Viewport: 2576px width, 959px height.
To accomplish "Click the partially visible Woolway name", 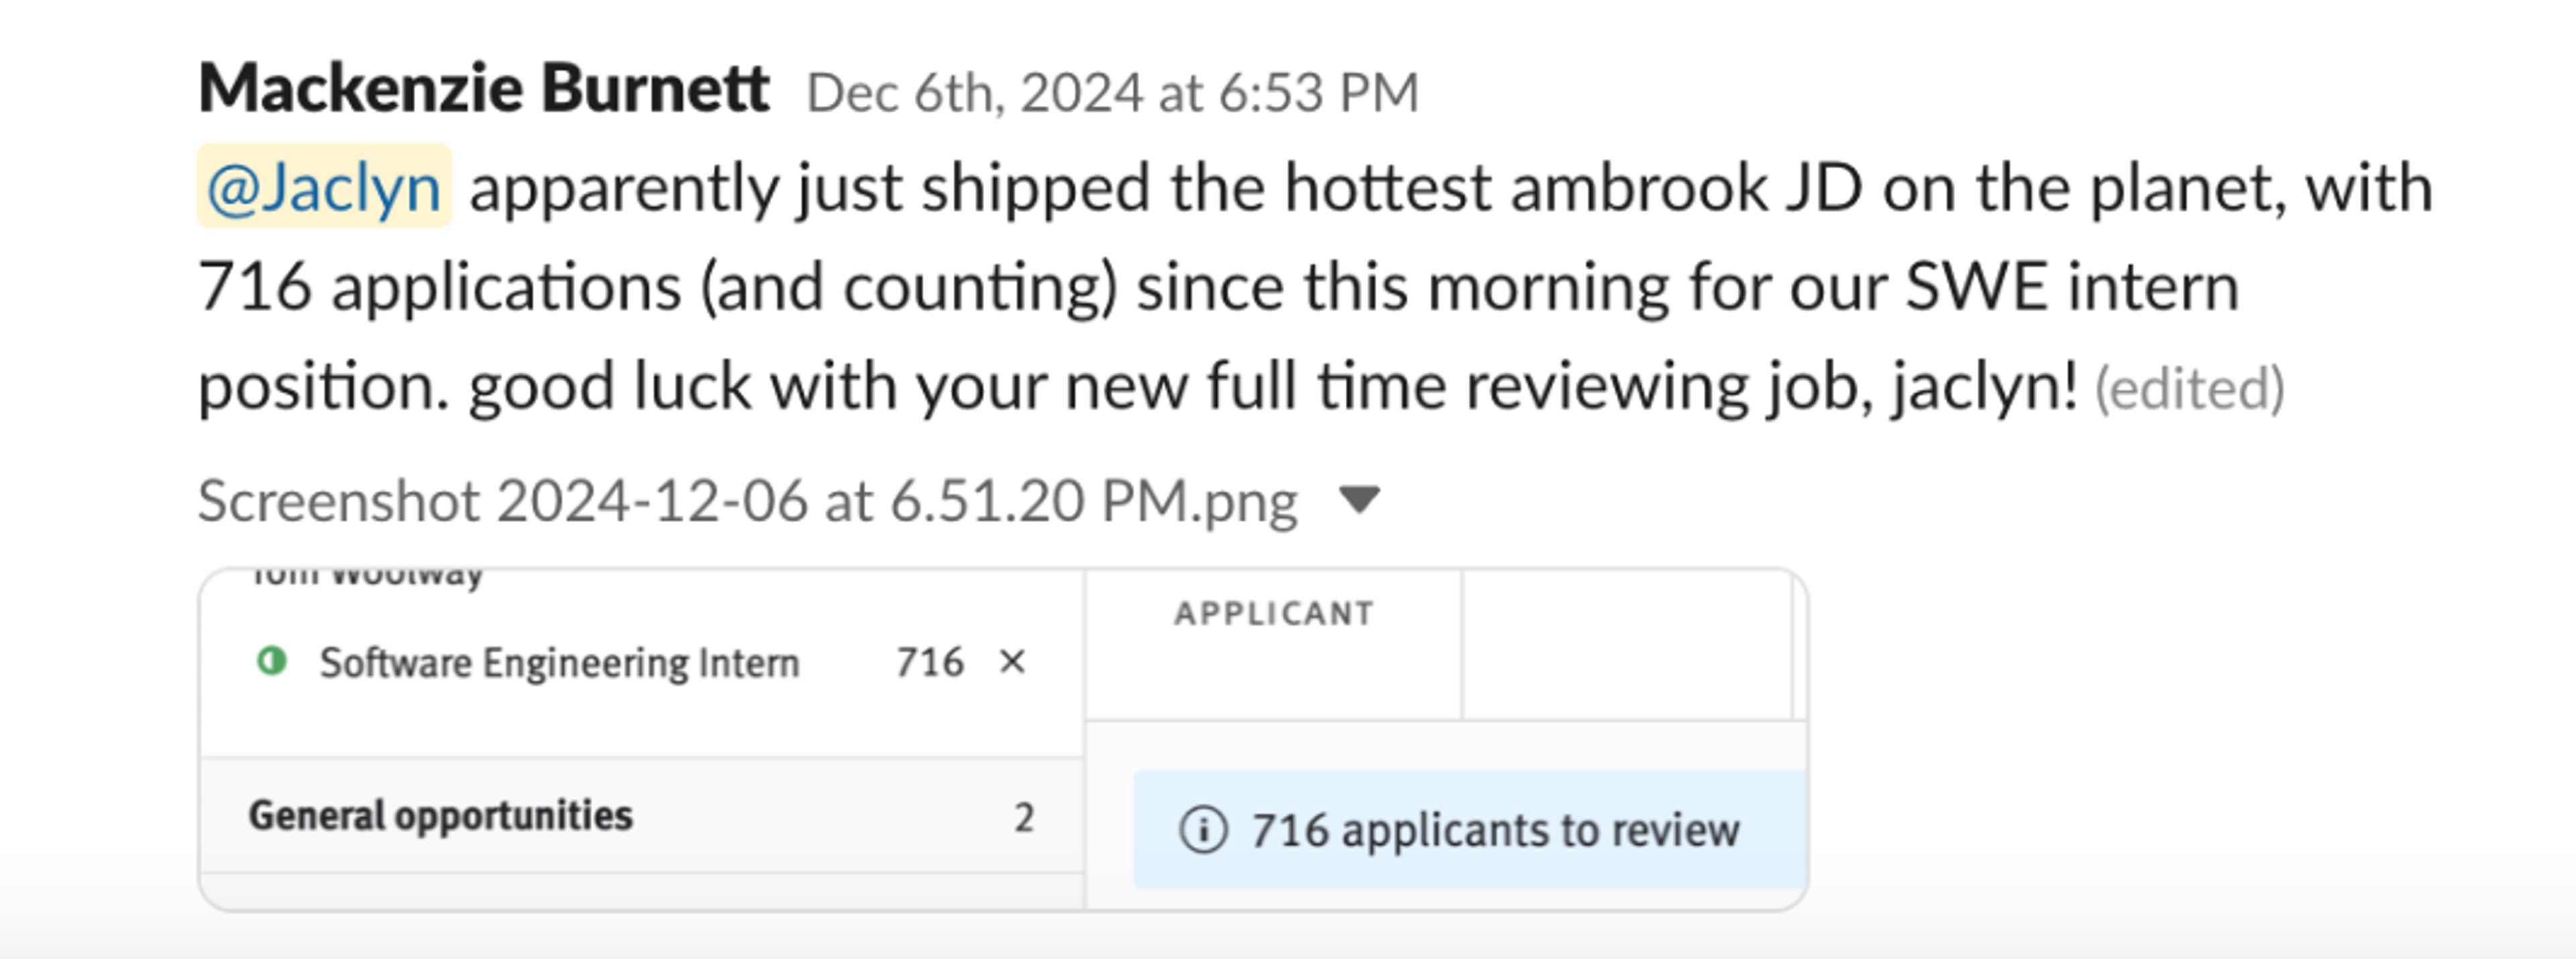I will [x=368, y=576].
